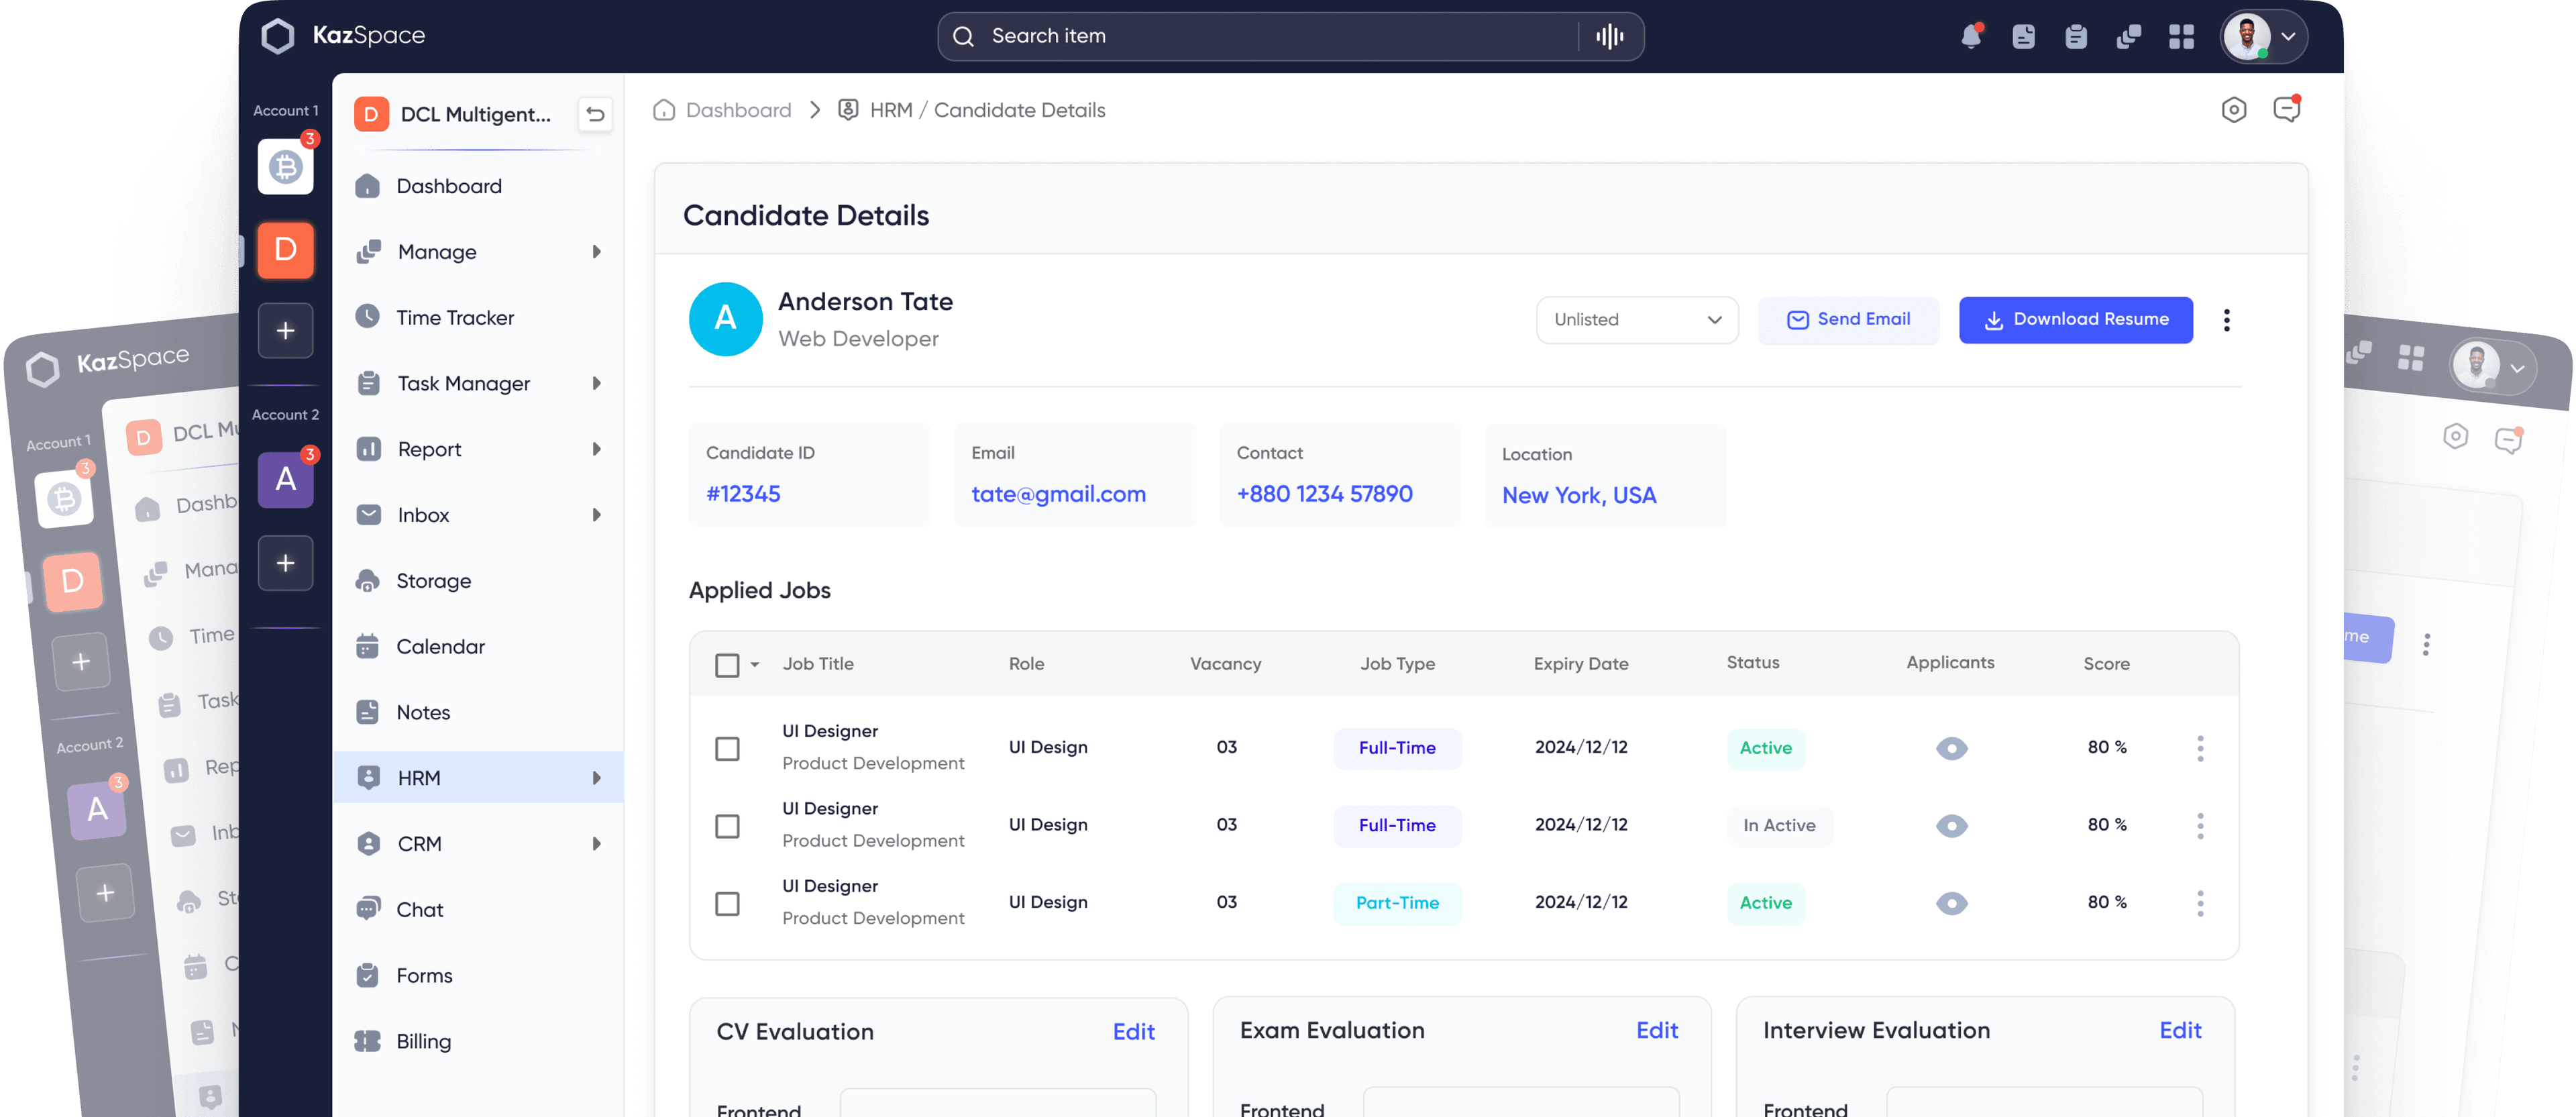This screenshot has width=2576, height=1117.
Task: Expand the Report submenu arrow
Action: click(x=596, y=450)
